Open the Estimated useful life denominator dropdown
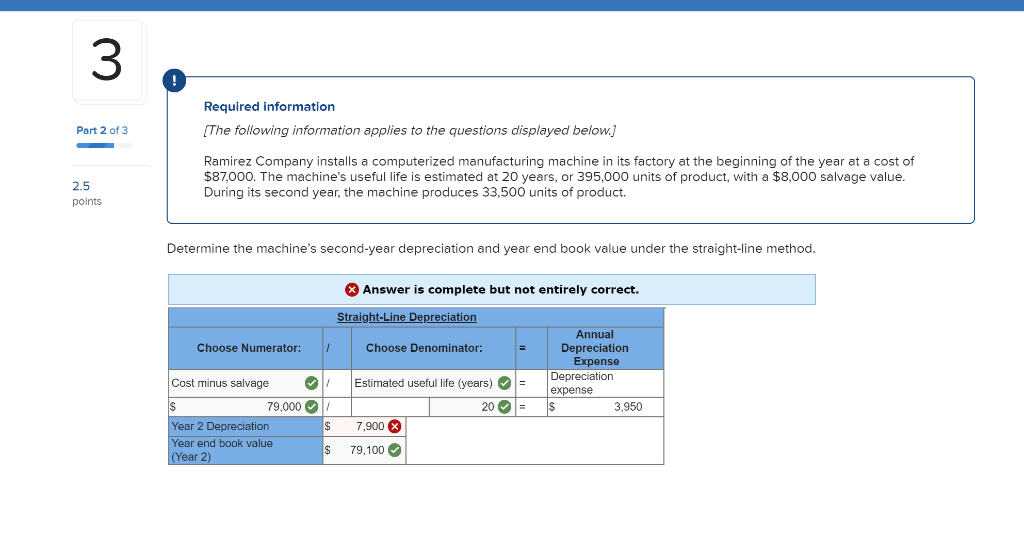Screen dimensions: 1024x537 tap(434, 383)
